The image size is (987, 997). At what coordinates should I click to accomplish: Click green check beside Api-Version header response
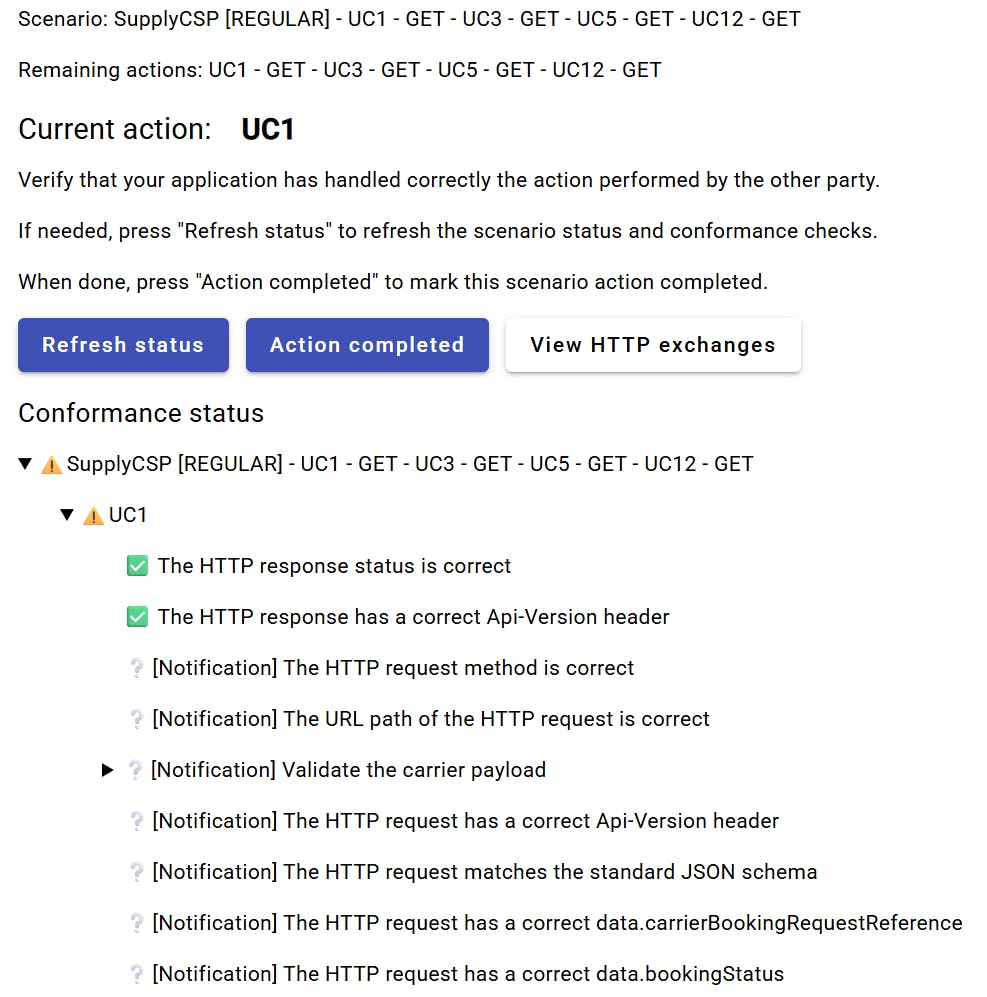click(137, 617)
